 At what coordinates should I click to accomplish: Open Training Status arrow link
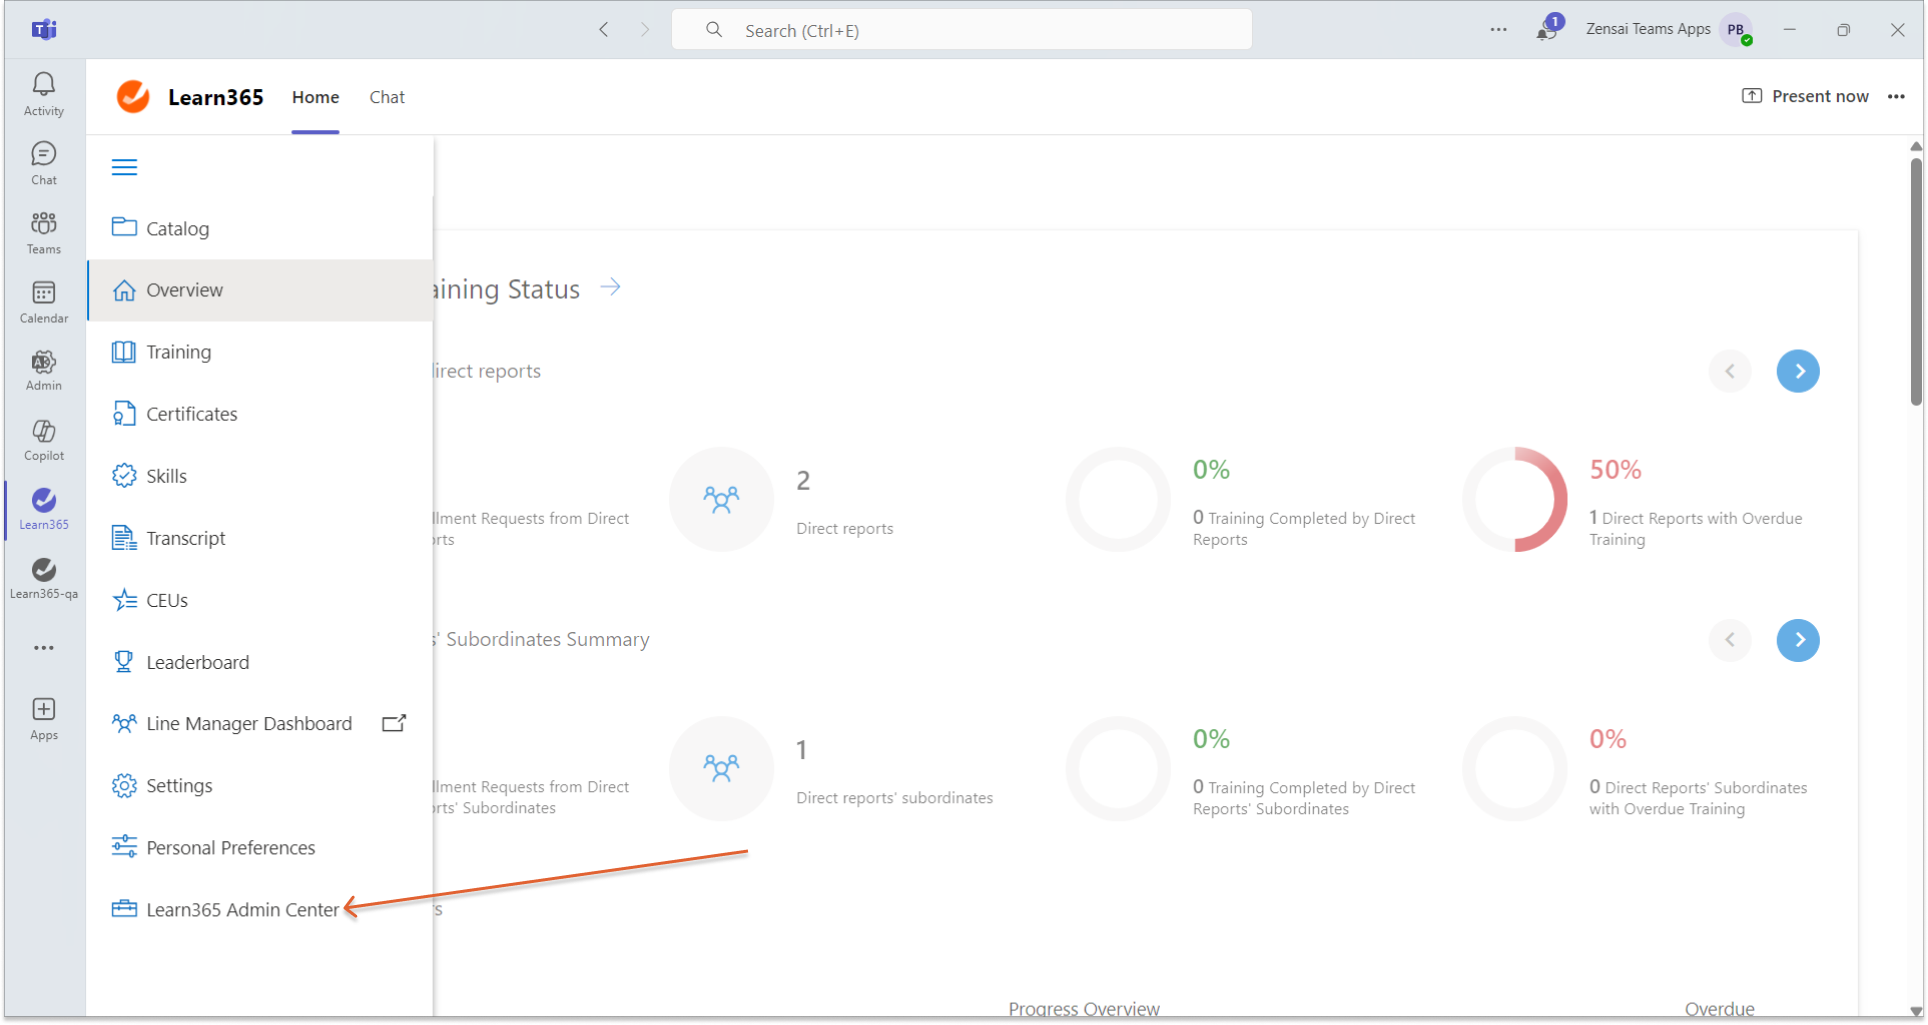610,288
